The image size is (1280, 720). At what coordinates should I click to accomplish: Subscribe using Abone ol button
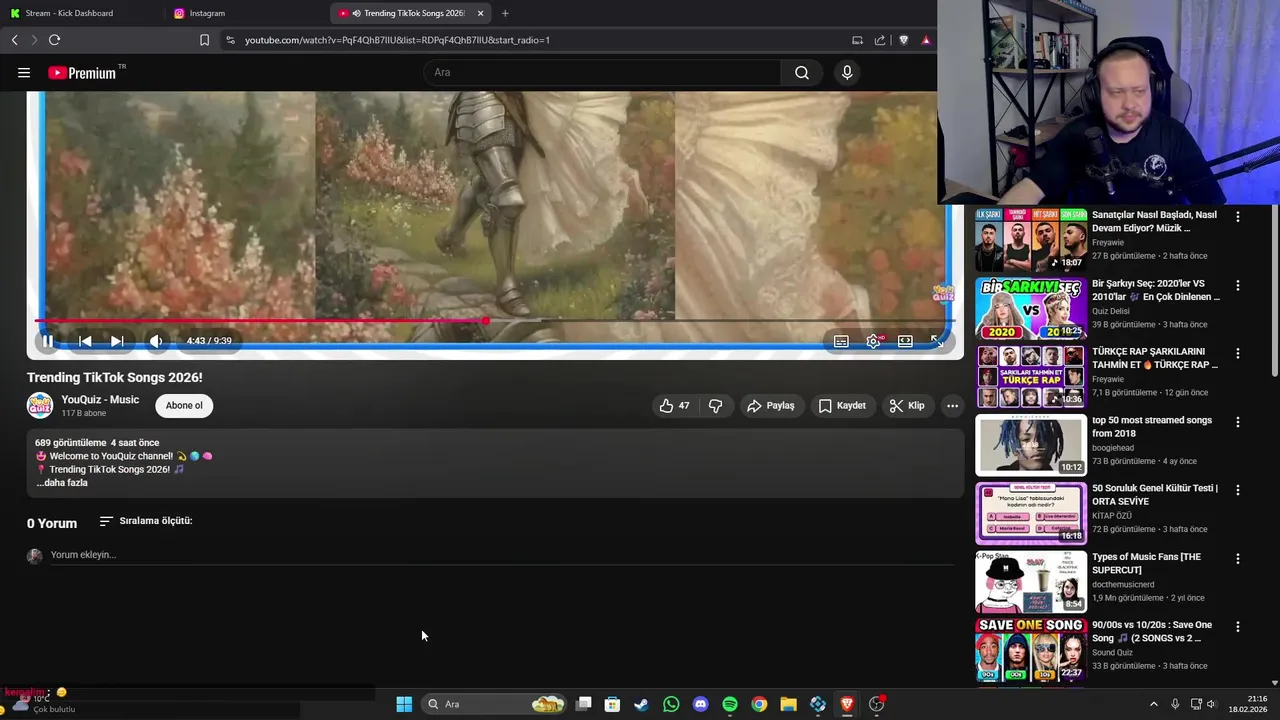coord(184,405)
